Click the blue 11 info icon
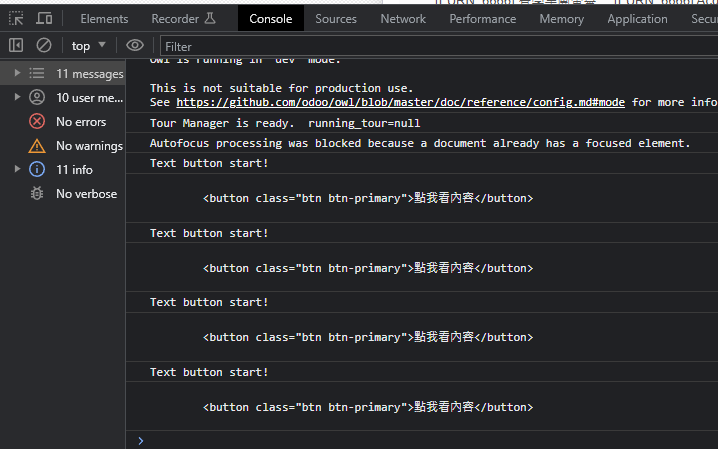 tap(37, 170)
